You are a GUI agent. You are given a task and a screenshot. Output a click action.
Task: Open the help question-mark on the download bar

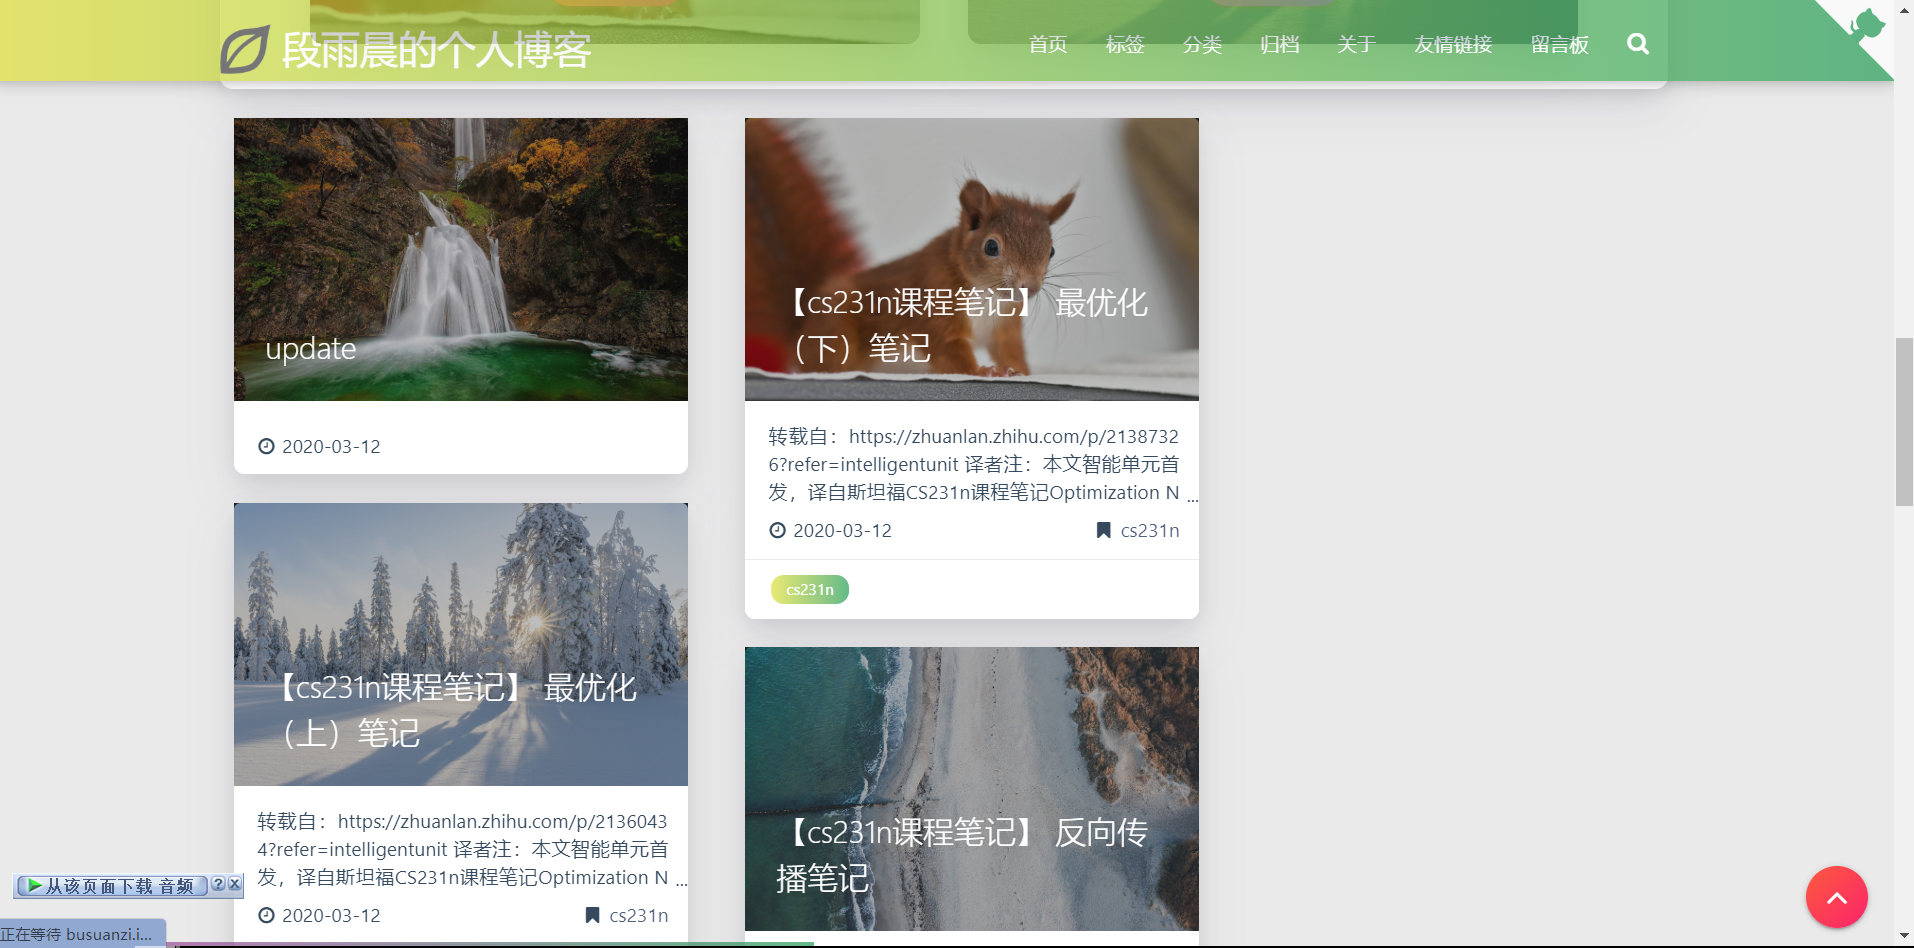click(x=218, y=884)
